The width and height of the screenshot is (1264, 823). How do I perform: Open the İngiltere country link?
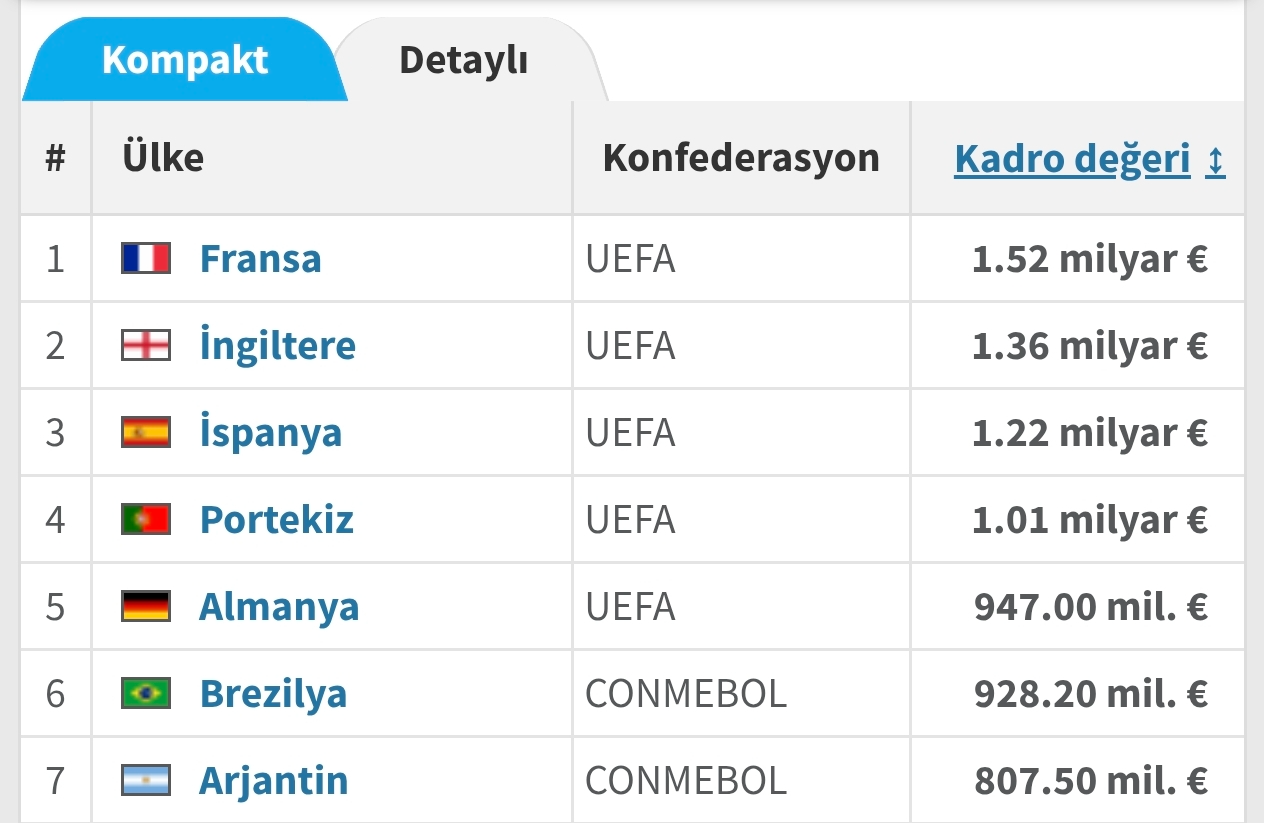click(x=278, y=346)
